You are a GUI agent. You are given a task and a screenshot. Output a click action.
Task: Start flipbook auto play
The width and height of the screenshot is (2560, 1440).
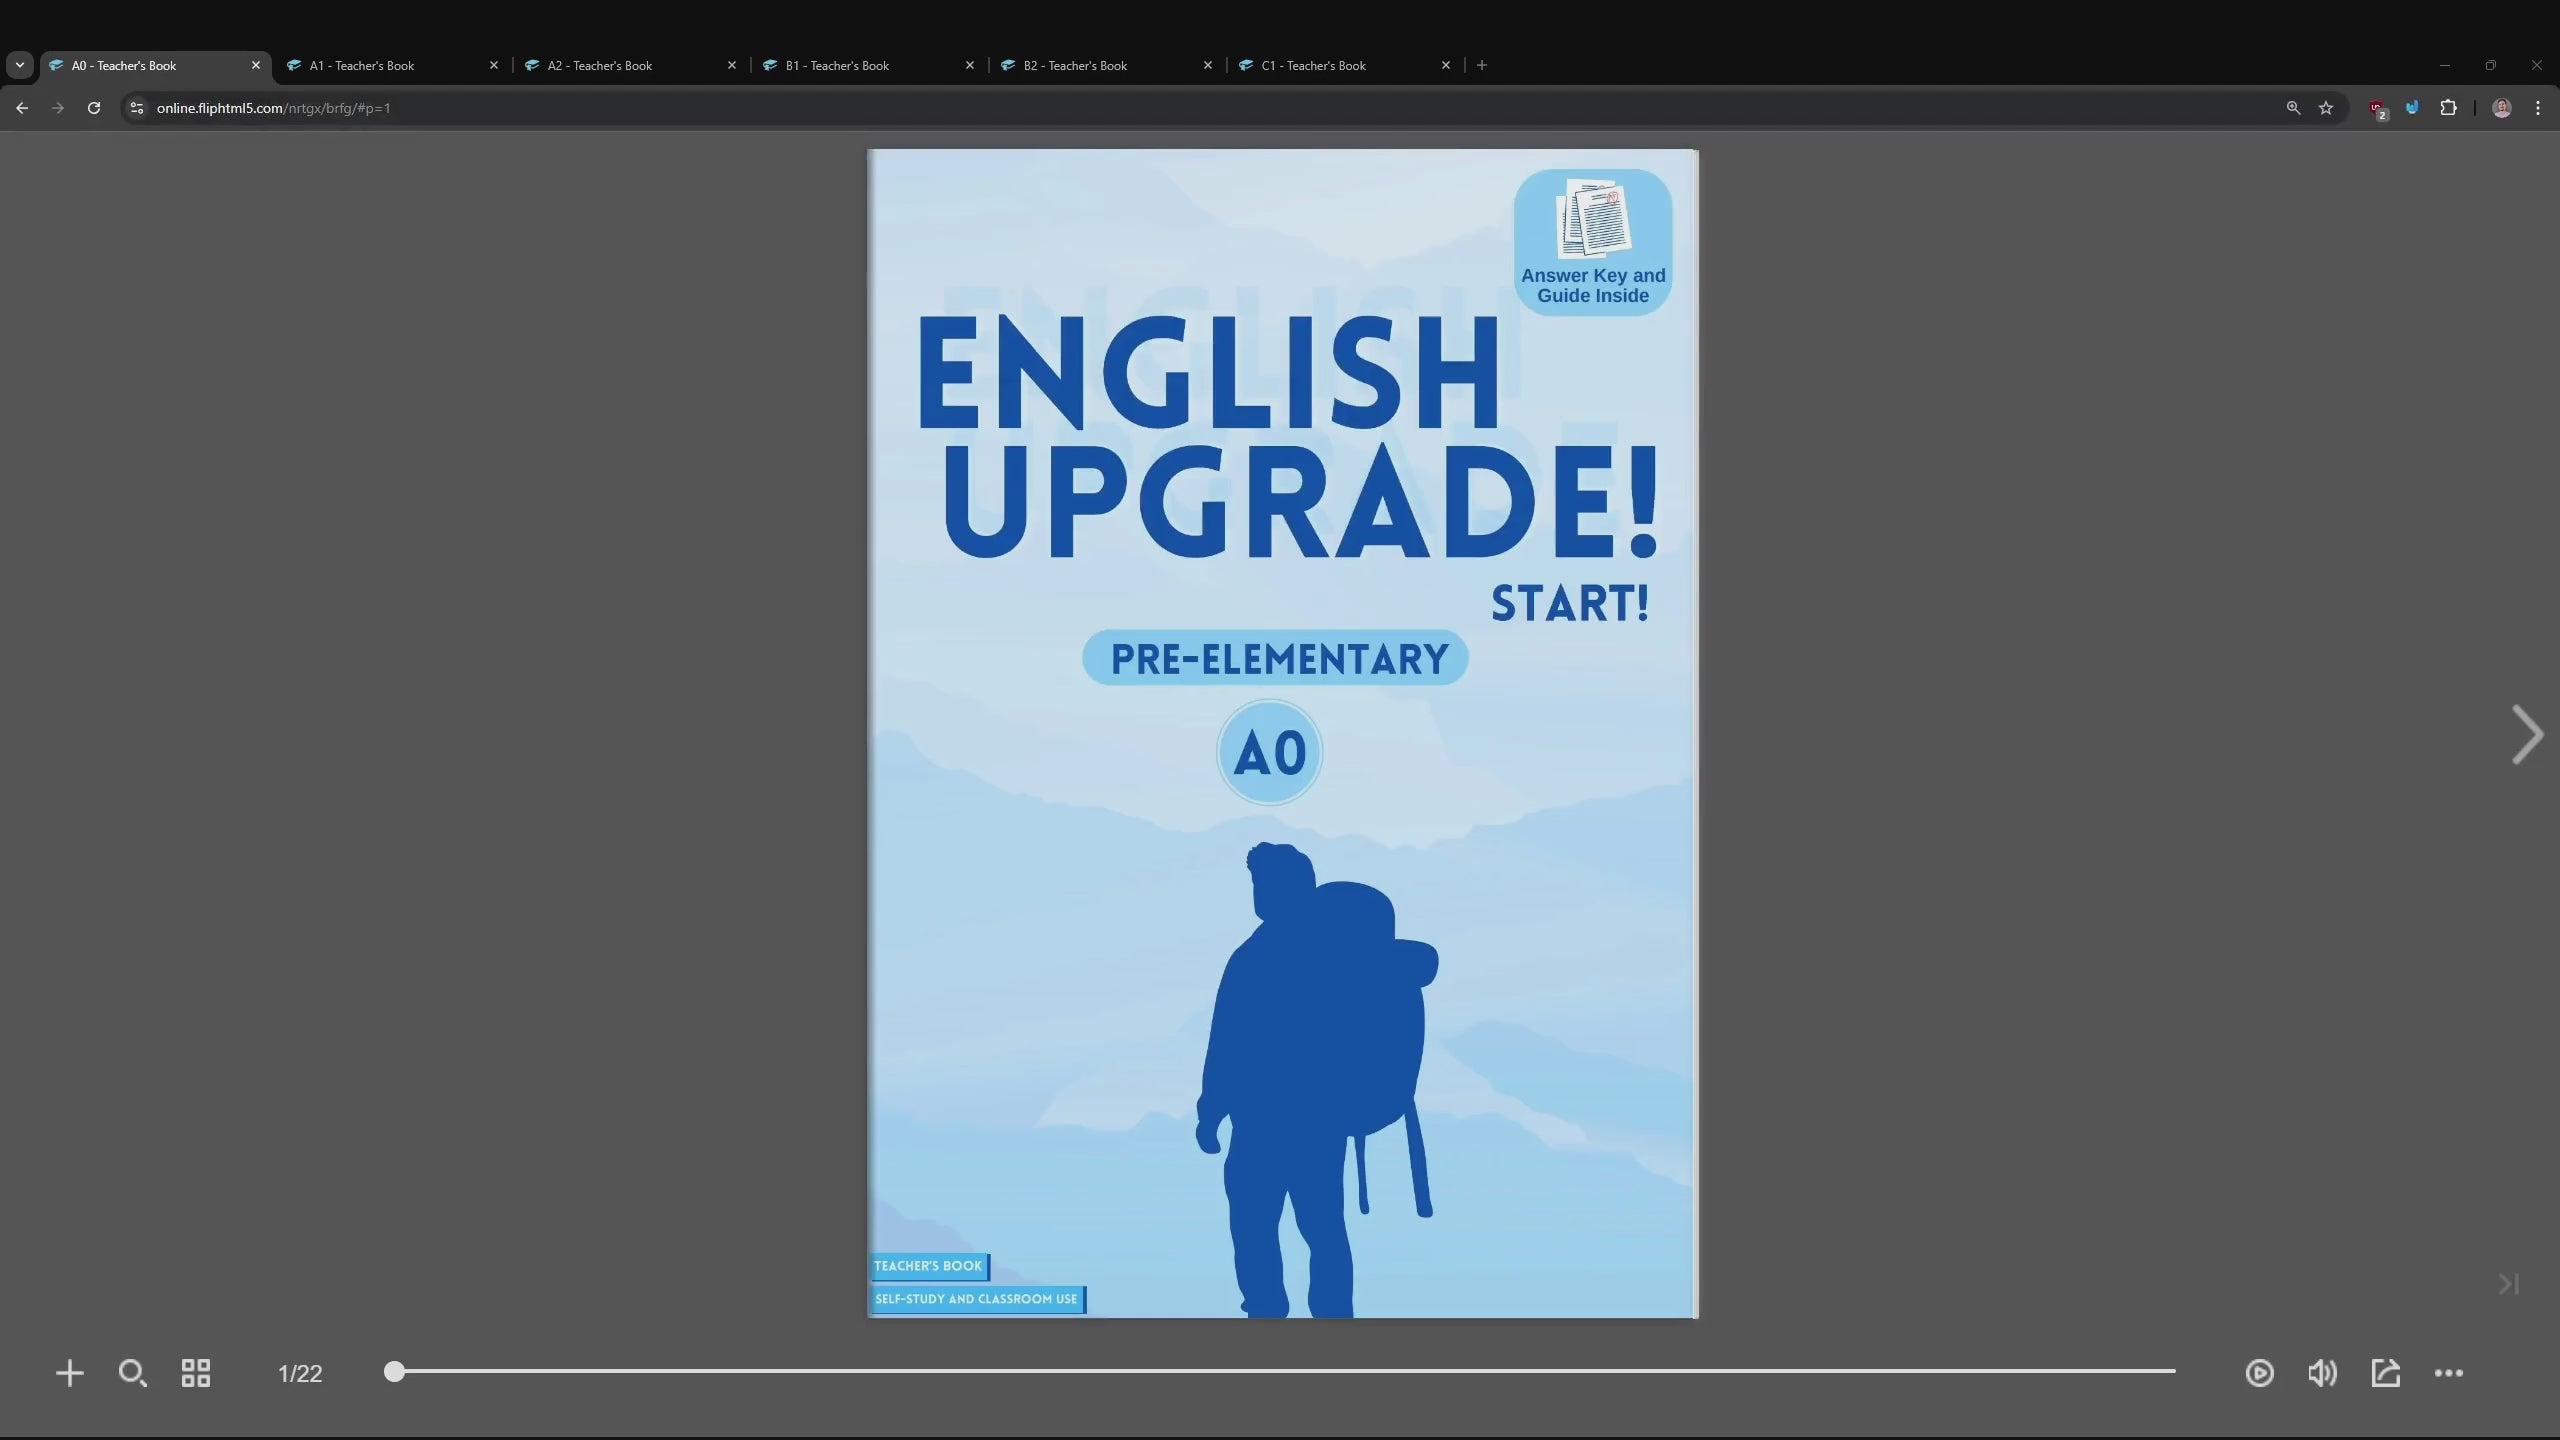[2259, 1373]
